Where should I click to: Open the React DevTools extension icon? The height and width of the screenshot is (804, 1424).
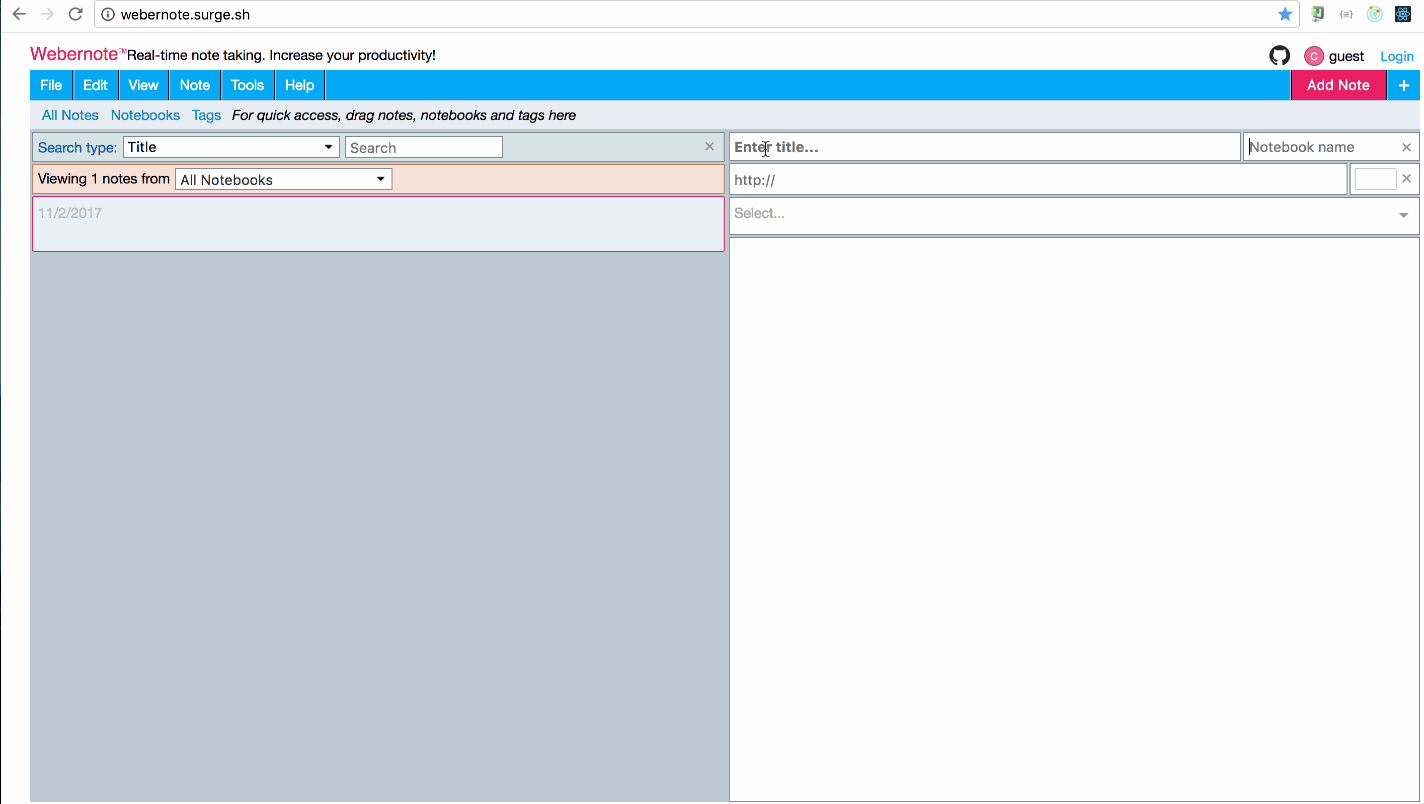click(x=1403, y=14)
